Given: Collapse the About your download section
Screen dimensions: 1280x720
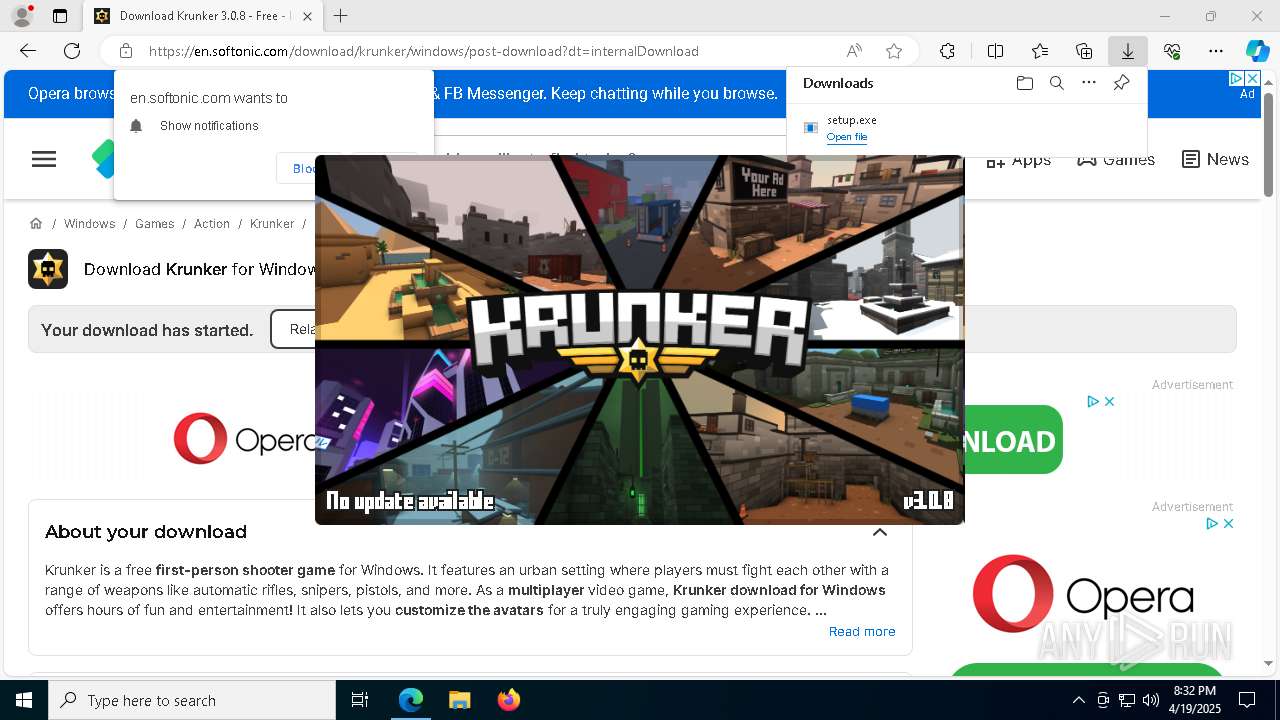Looking at the screenshot, I should [880, 532].
